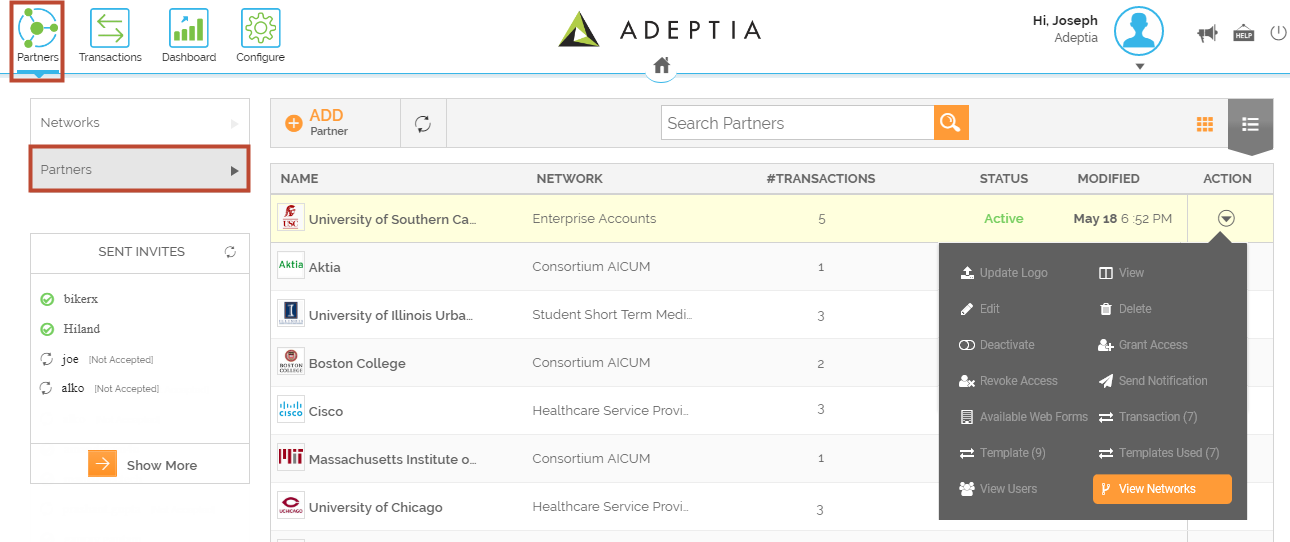Focus the Search Partners input field

pyautogui.click(x=797, y=123)
